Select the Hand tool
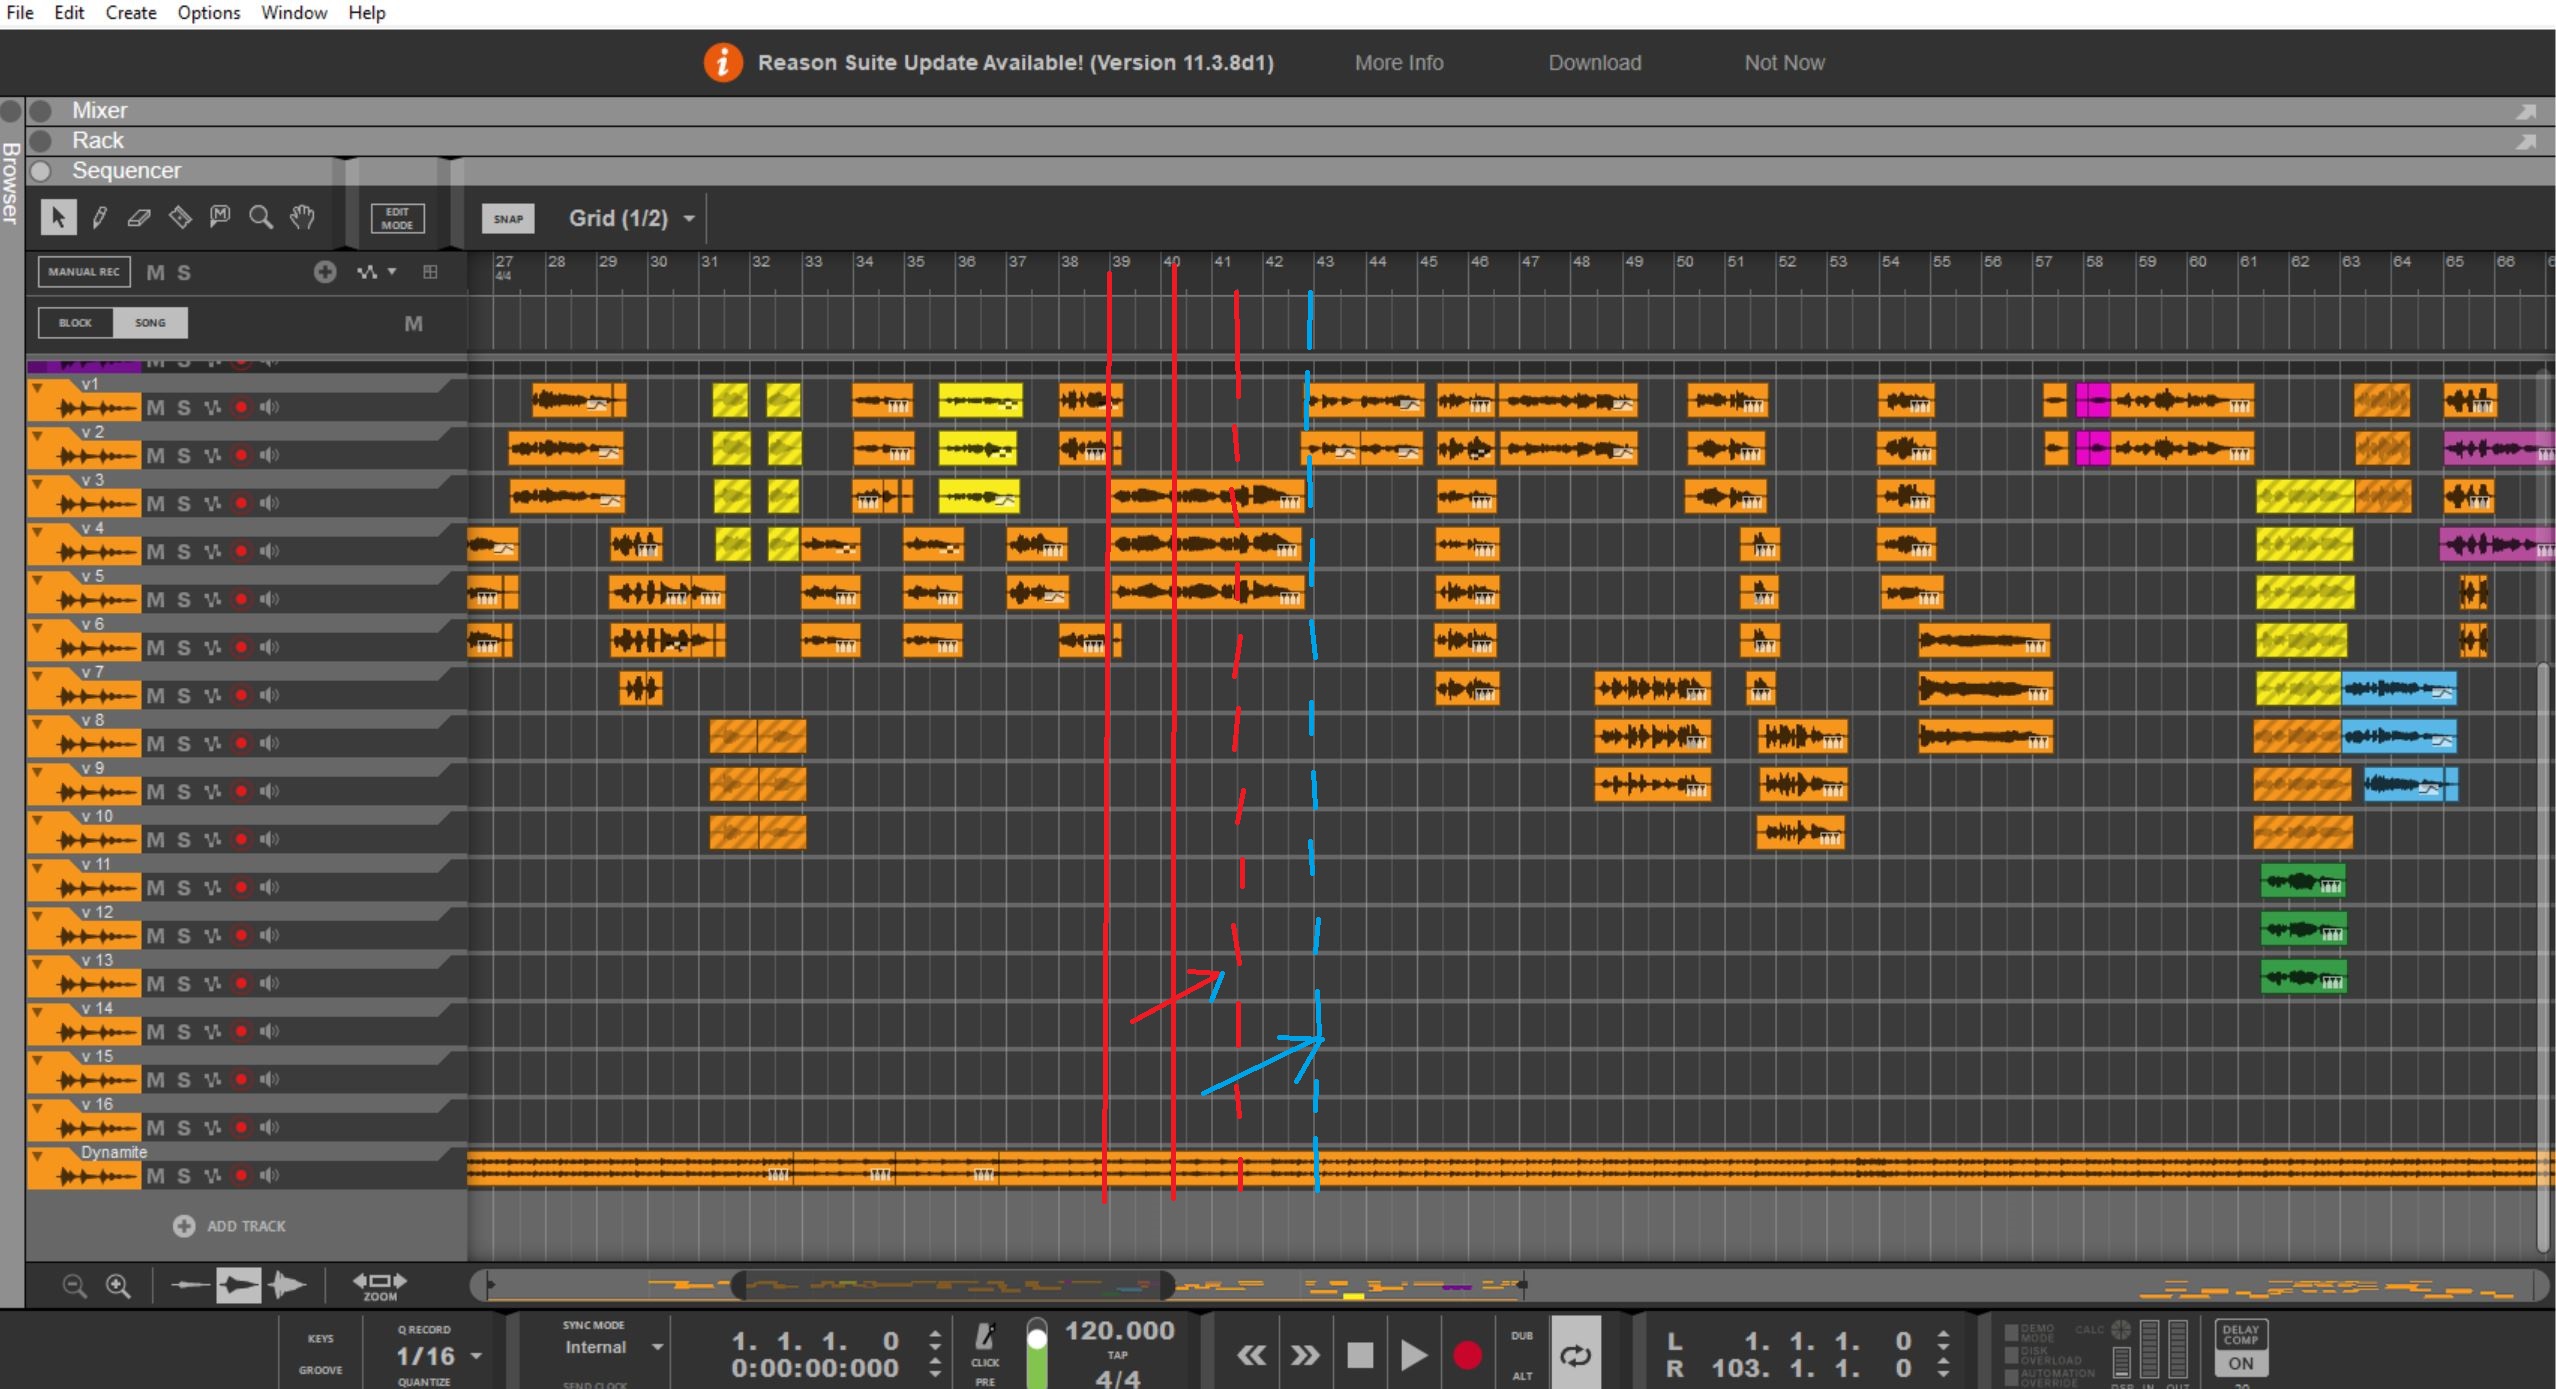The image size is (2556, 1389). 302,217
